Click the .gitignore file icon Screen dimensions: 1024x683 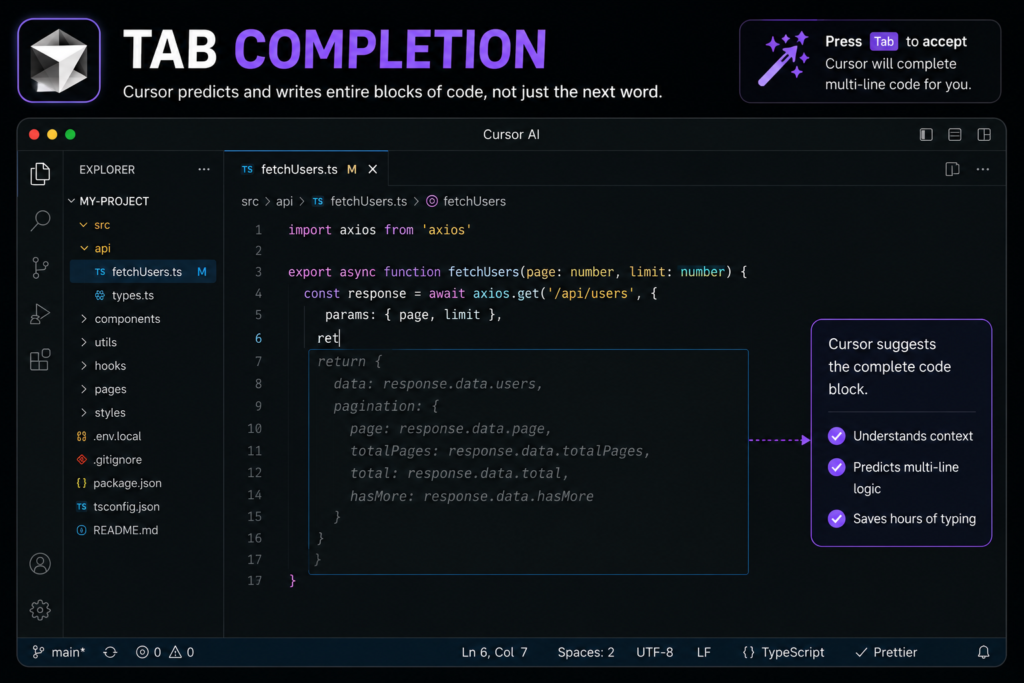pyautogui.click(x=82, y=460)
